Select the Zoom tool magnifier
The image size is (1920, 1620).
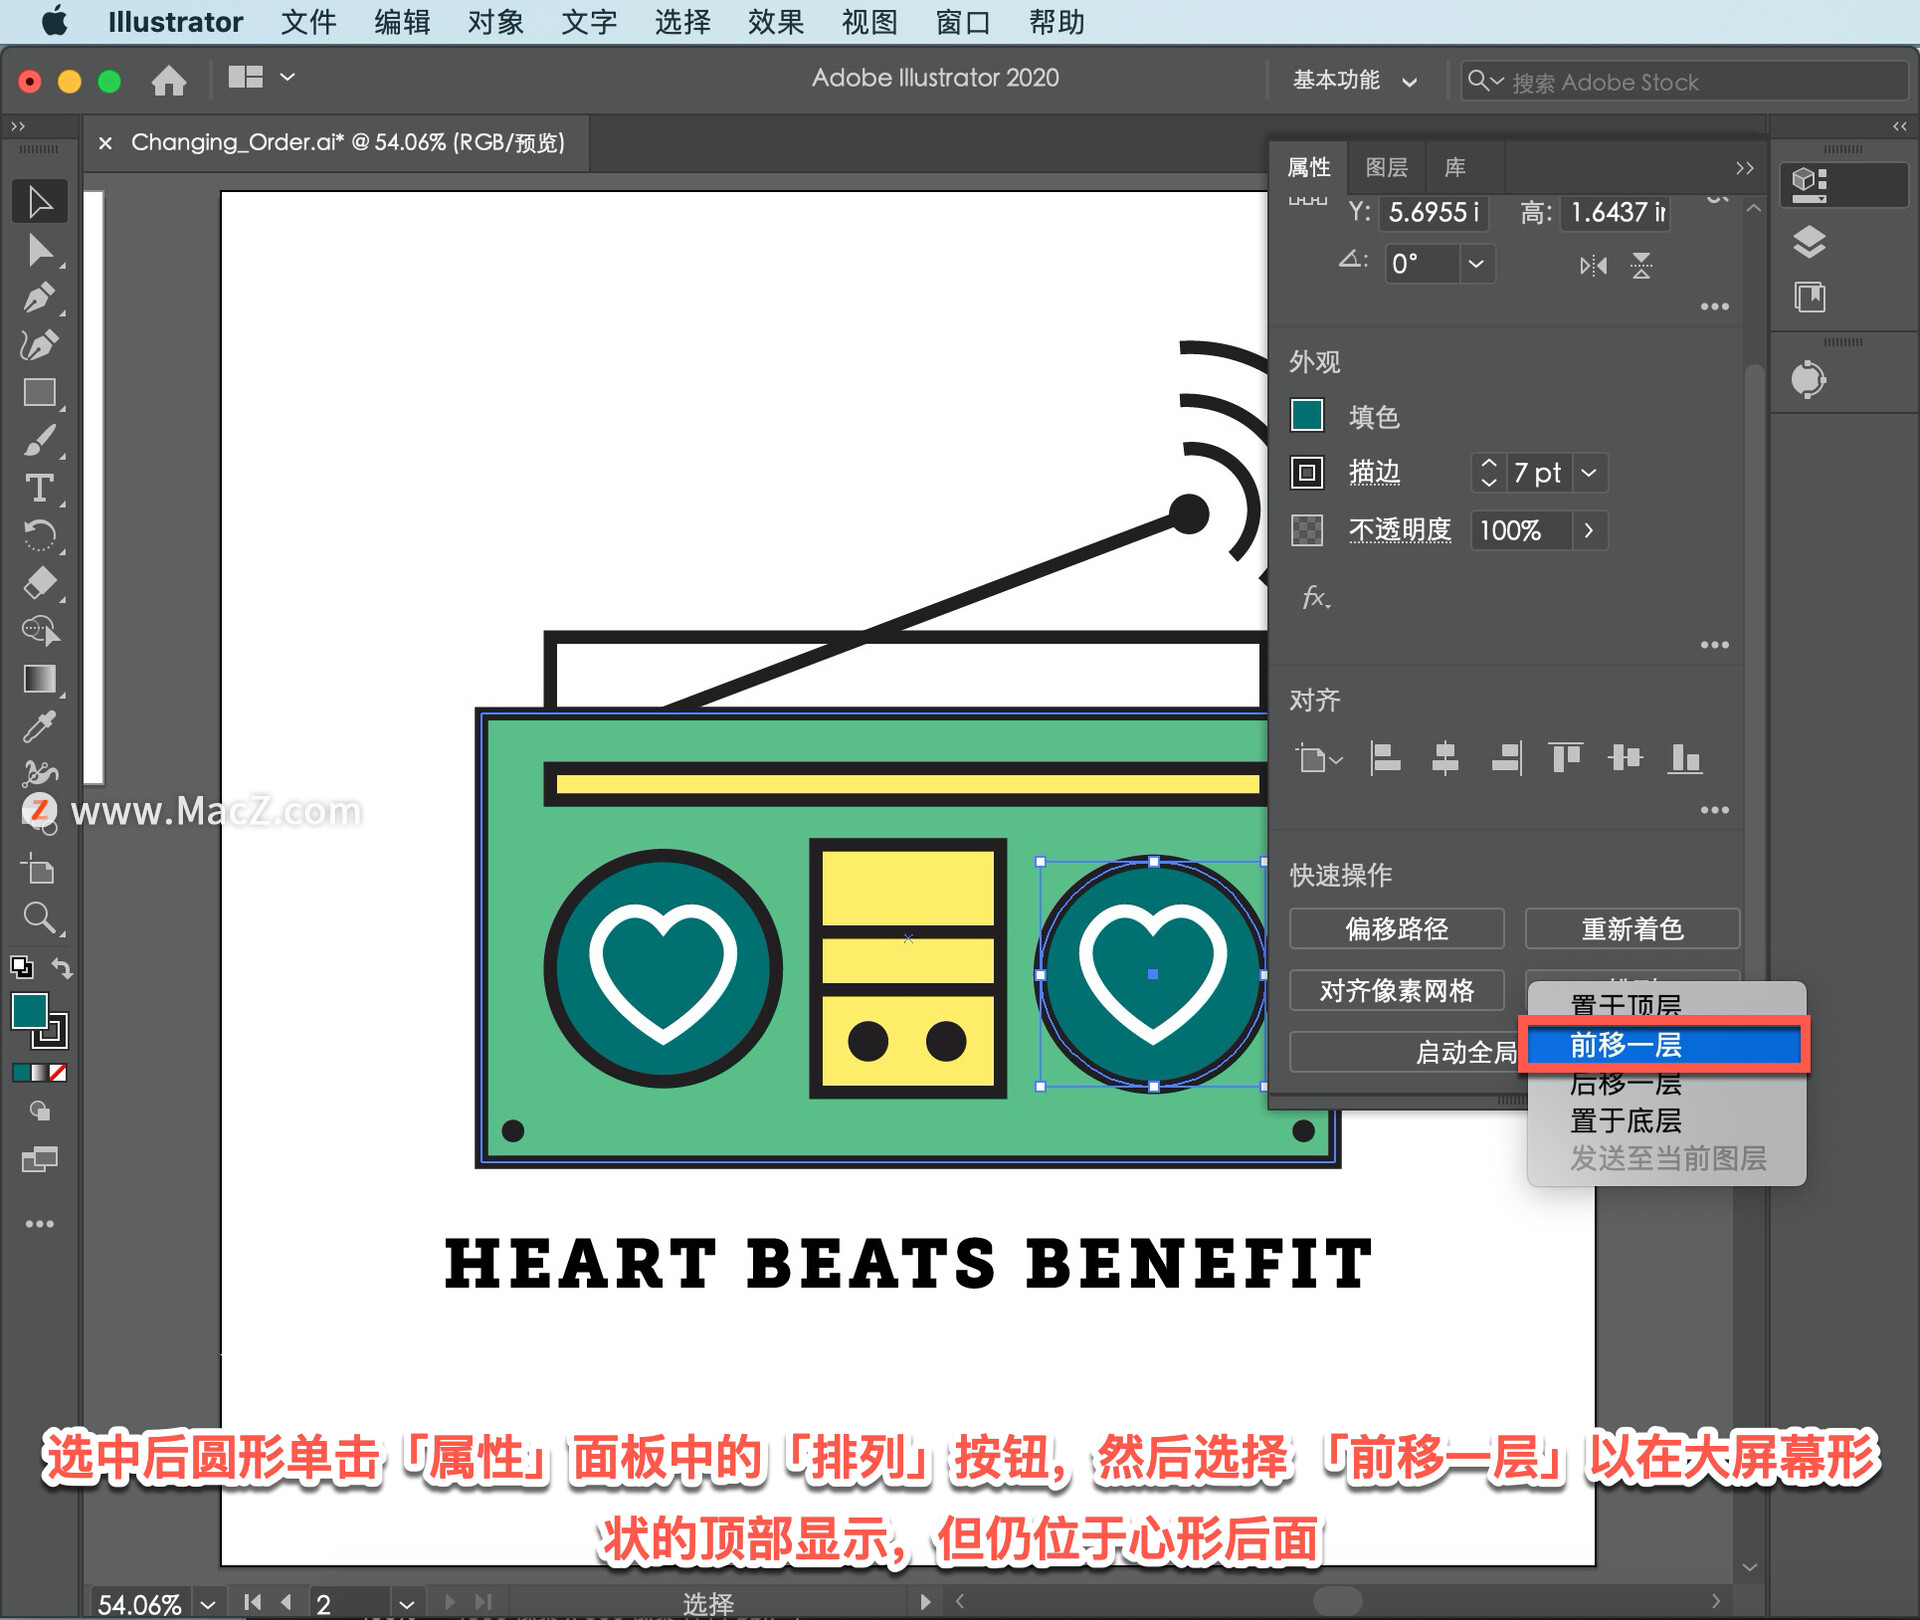(x=40, y=917)
